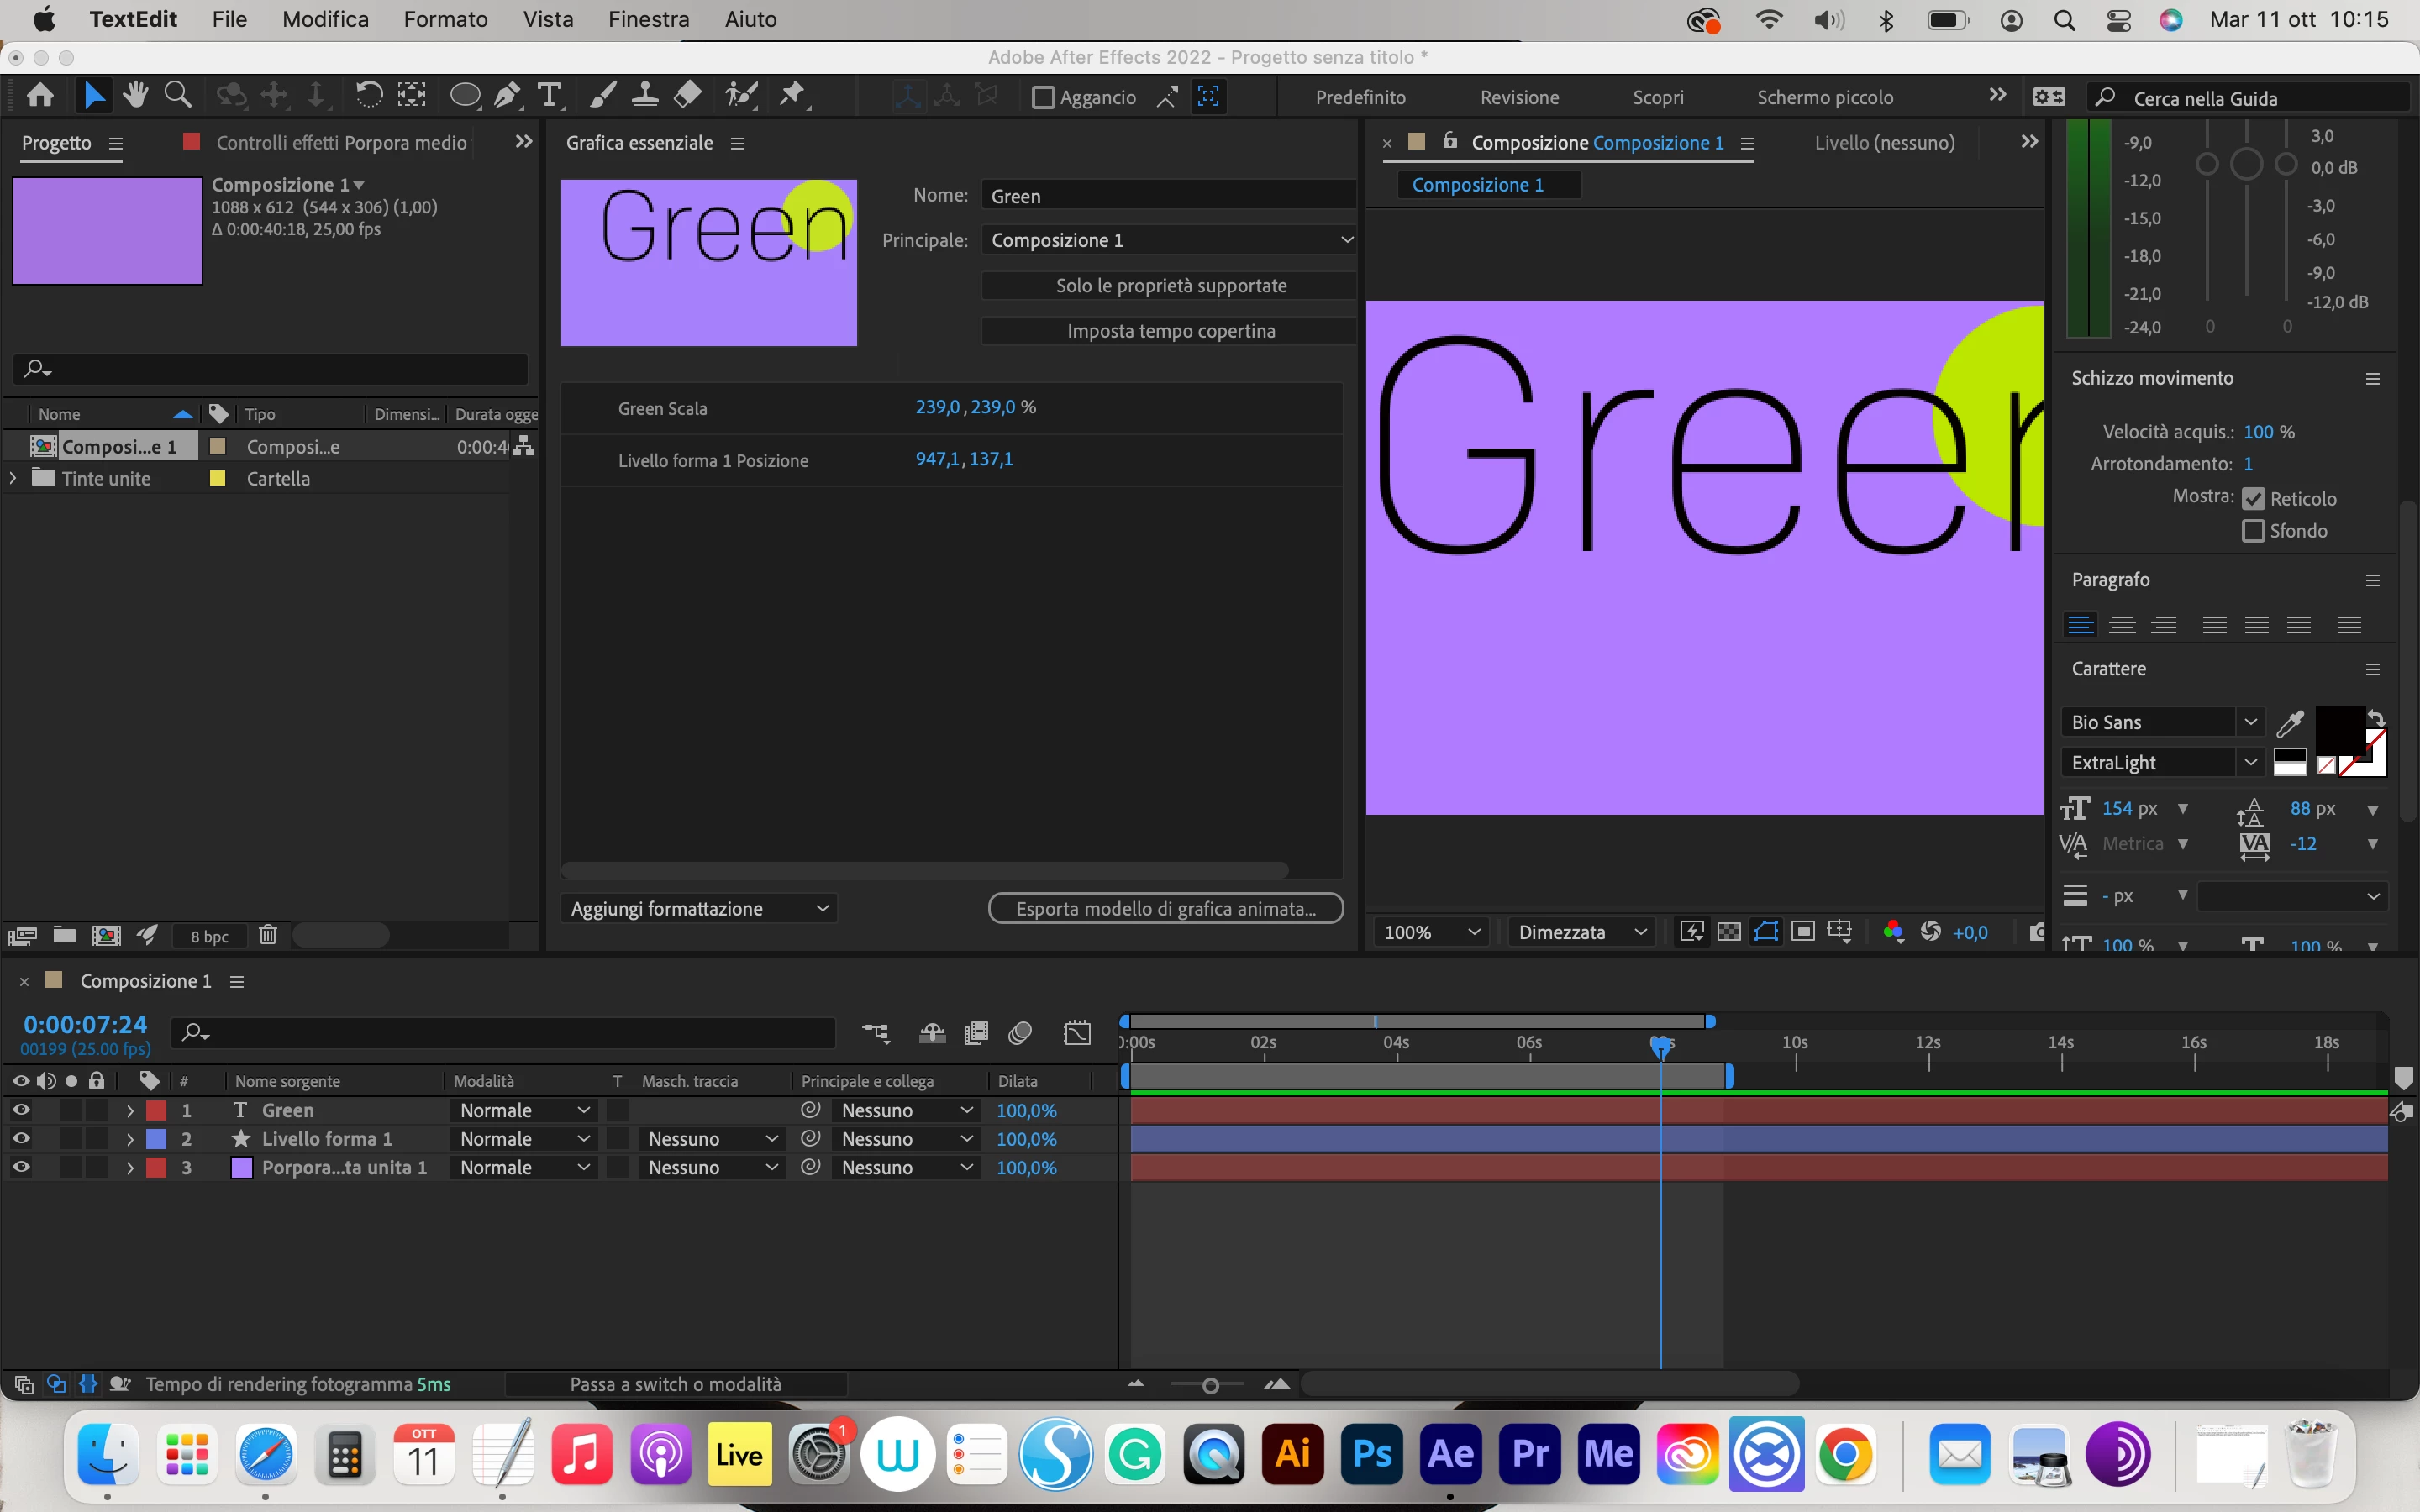Viewport: 2420px width, 1512px height.
Task: Toggle the Aggancio snapping checkbox
Action: [x=1043, y=98]
